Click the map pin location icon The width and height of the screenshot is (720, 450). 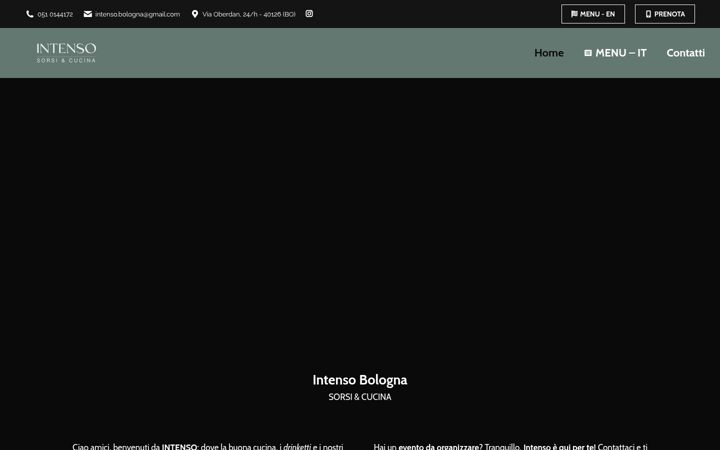(195, 14)
